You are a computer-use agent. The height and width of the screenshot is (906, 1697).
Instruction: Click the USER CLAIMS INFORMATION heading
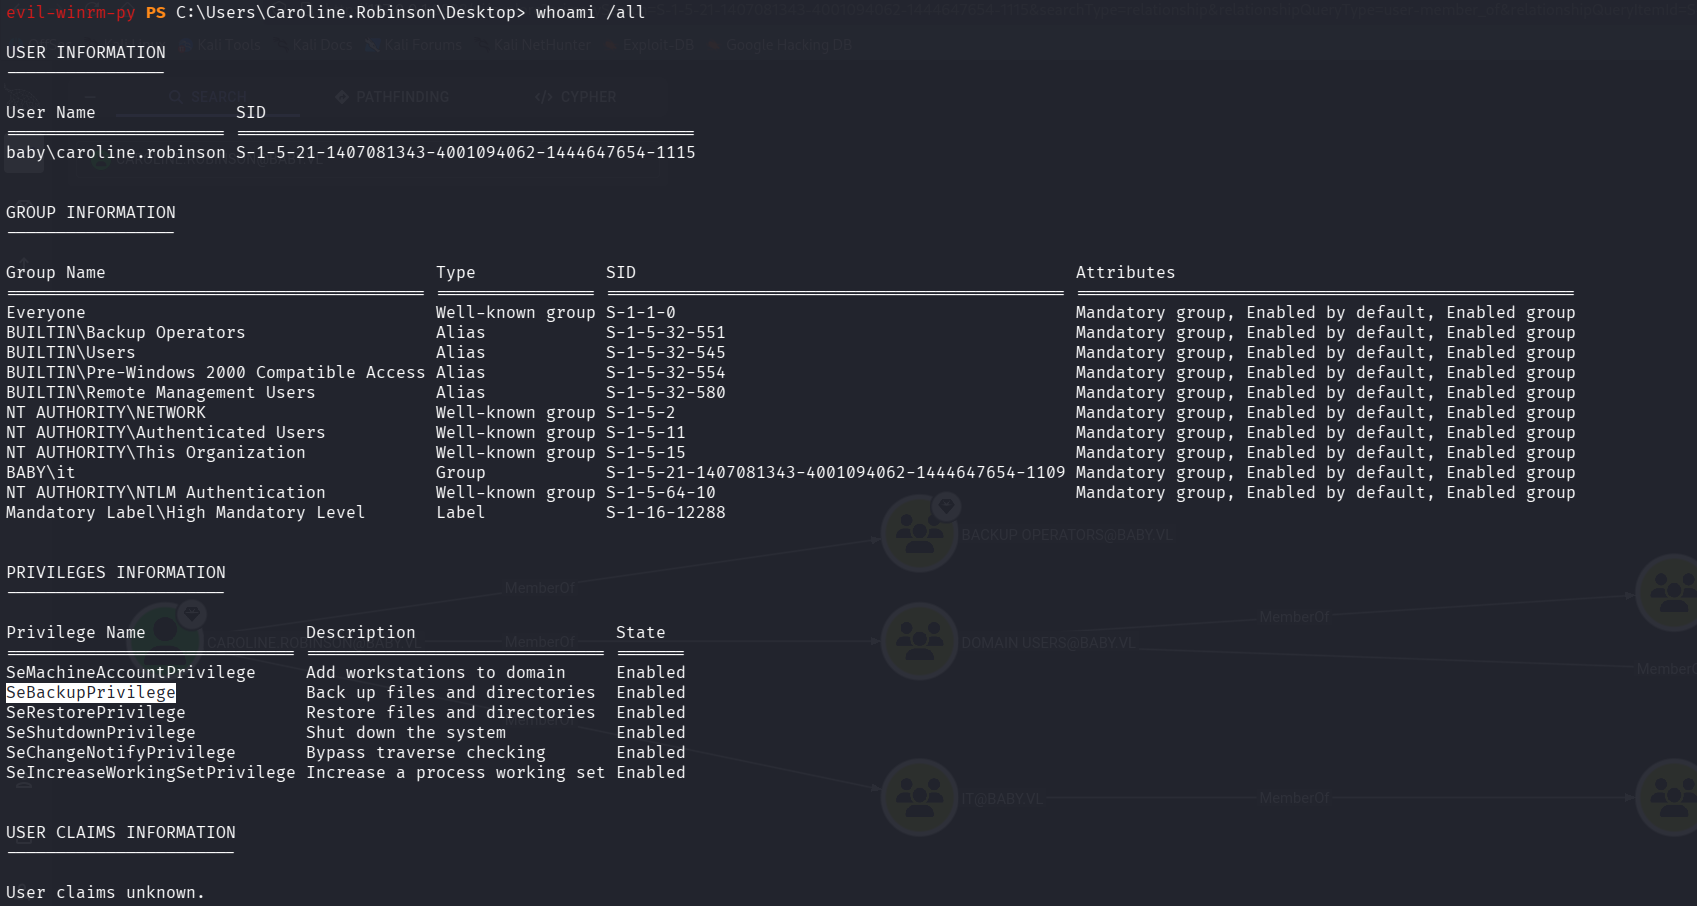pos(121,832)
